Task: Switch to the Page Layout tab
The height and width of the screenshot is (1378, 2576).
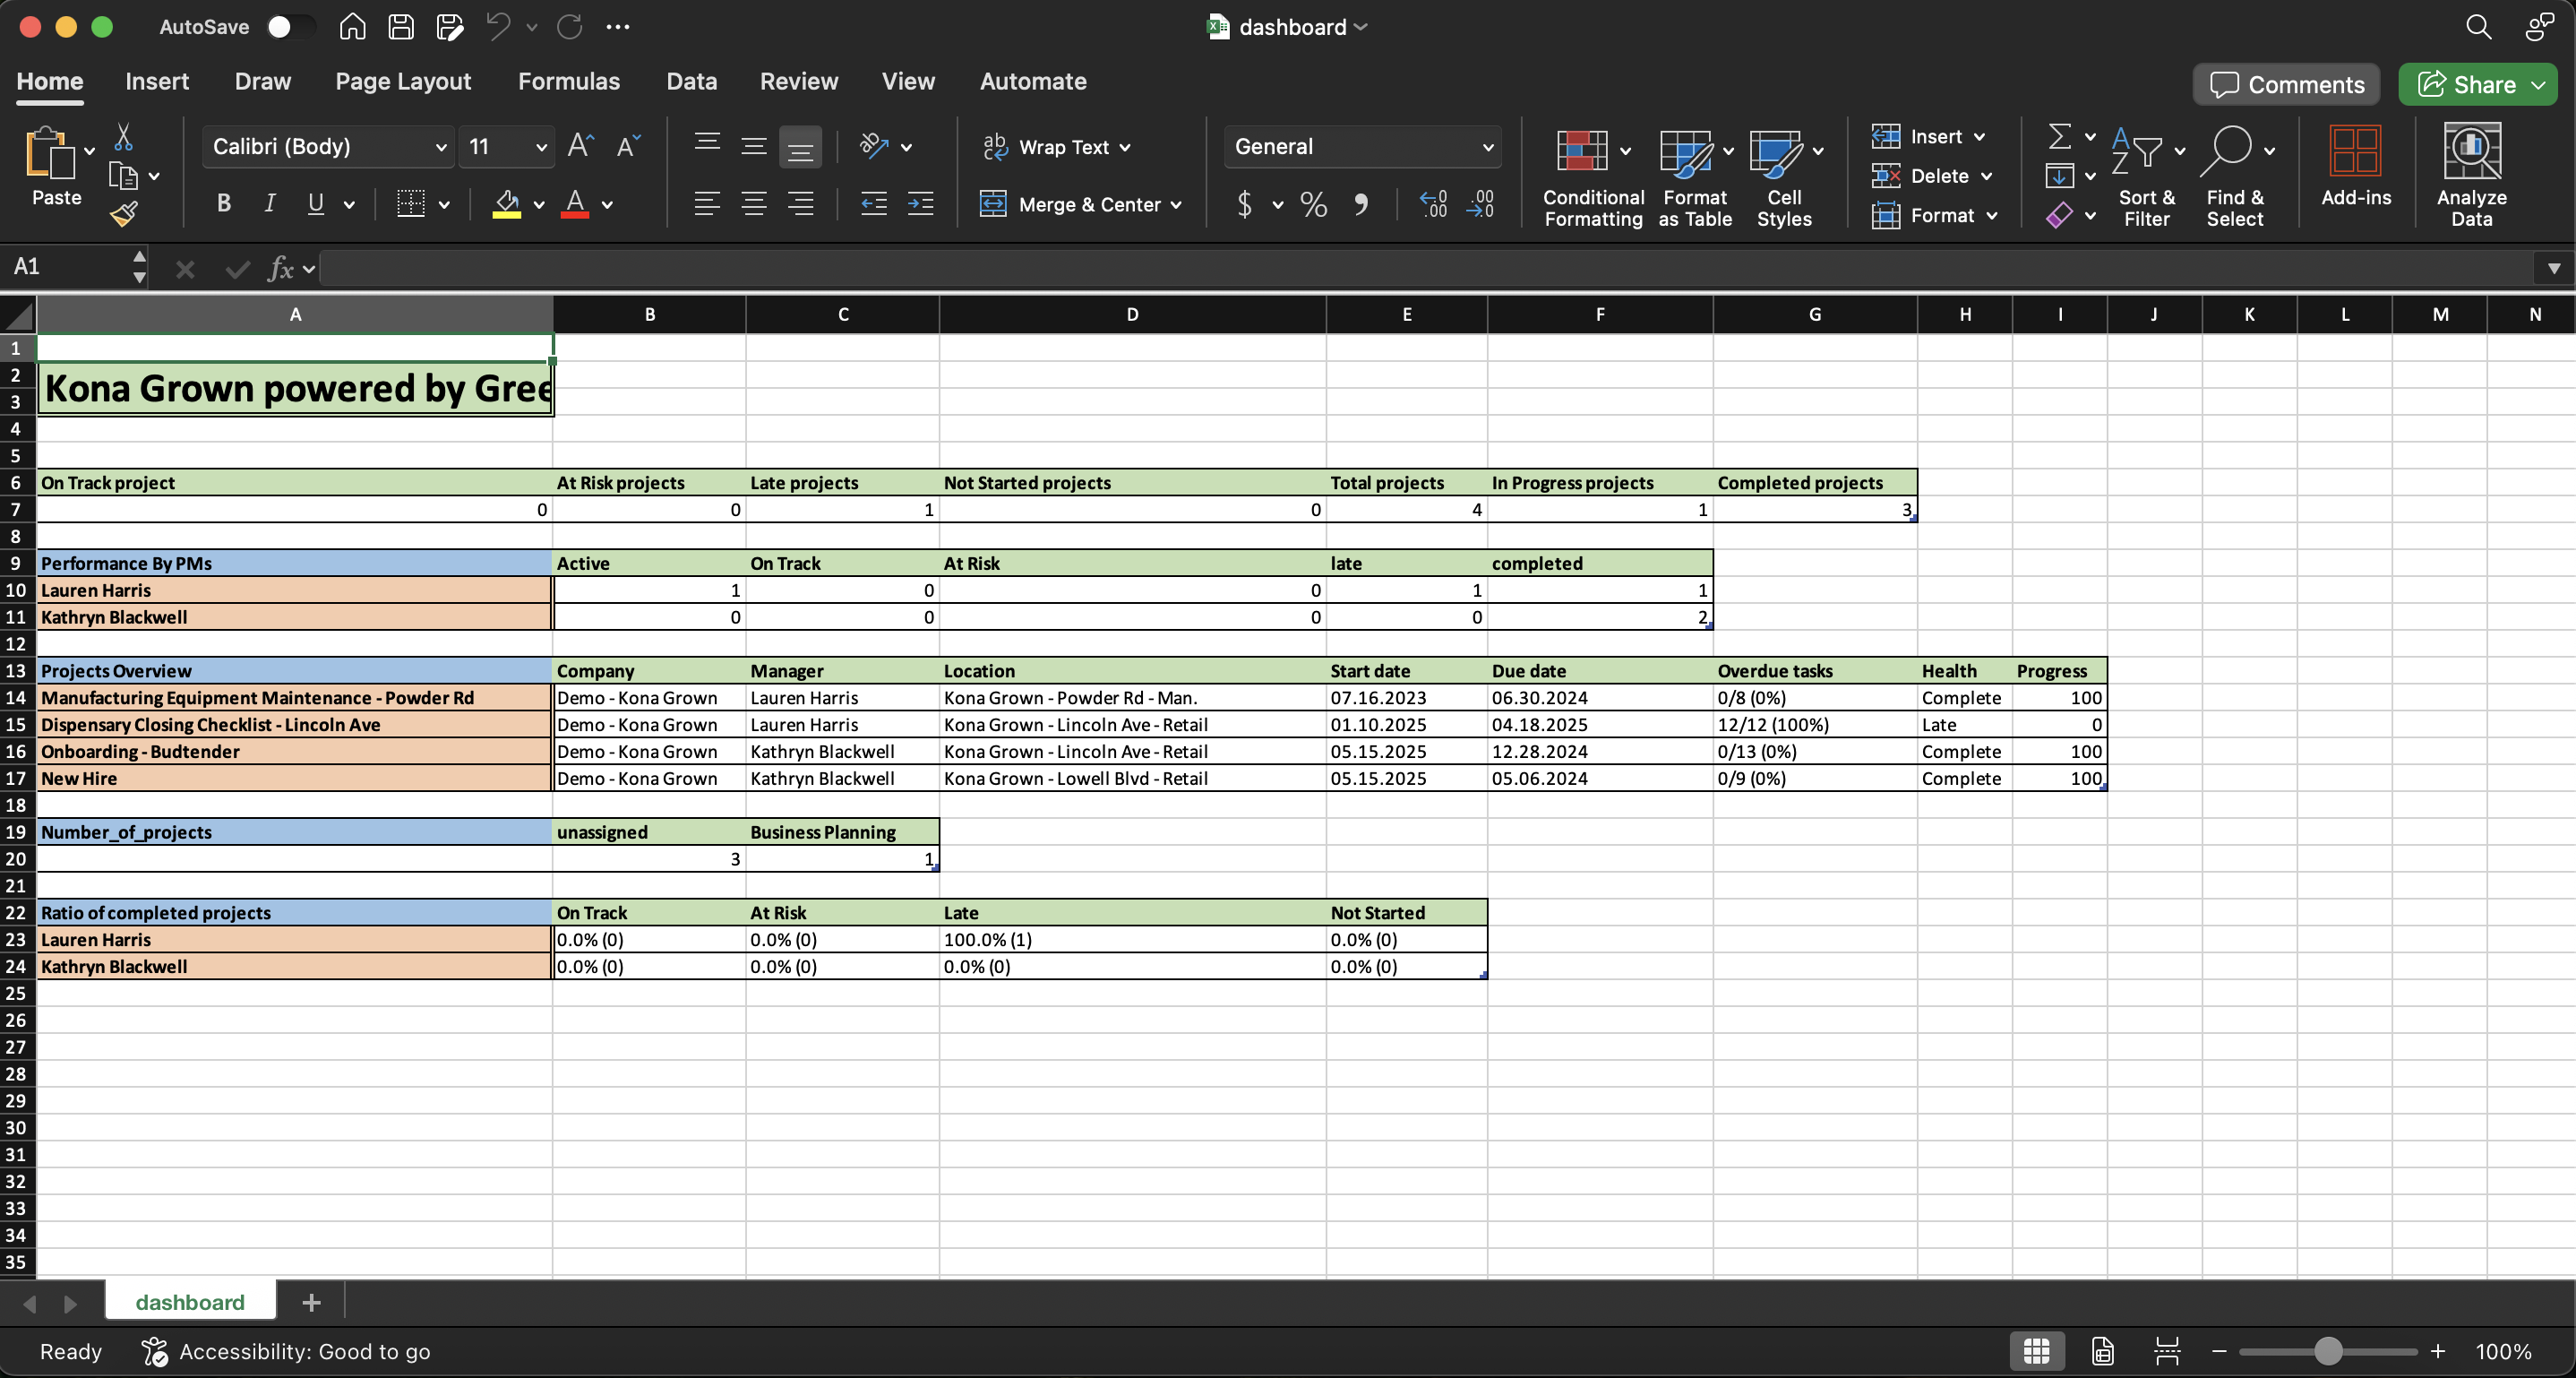Action: click(x=402, y=81)
